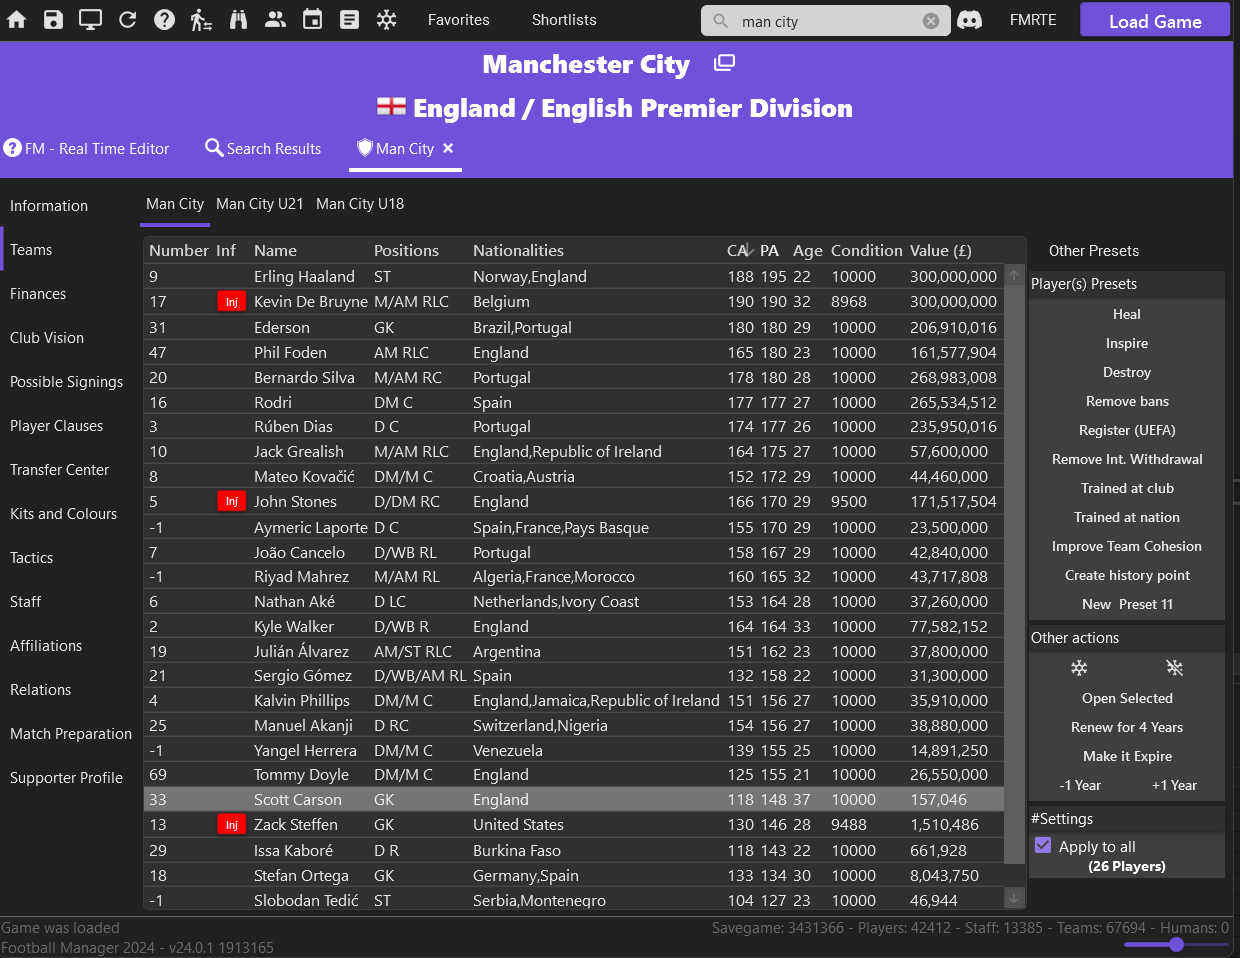
Task: Click the Remove bans preset
Action: click(x=1127, y=401)
